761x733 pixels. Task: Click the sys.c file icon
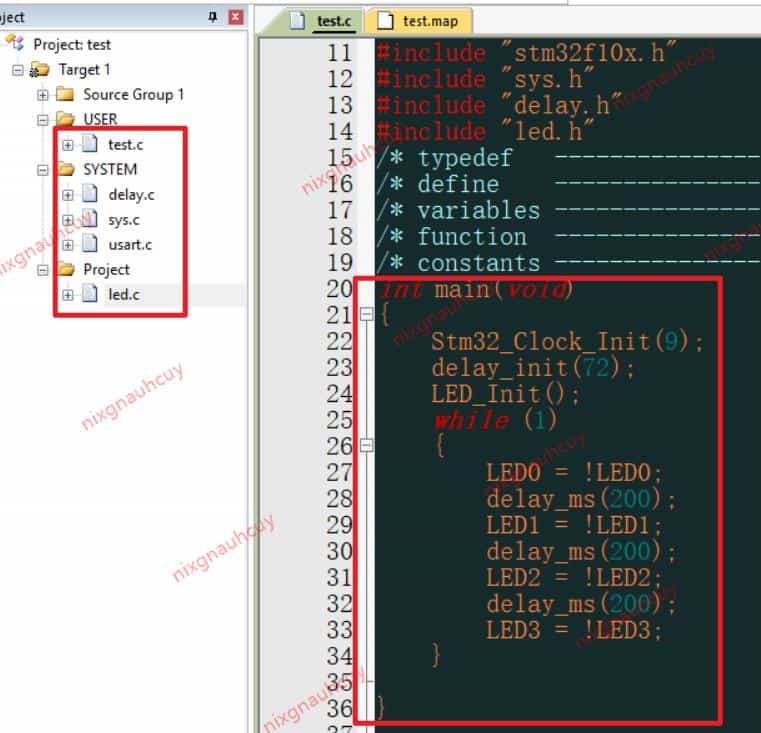coord(90,219)
